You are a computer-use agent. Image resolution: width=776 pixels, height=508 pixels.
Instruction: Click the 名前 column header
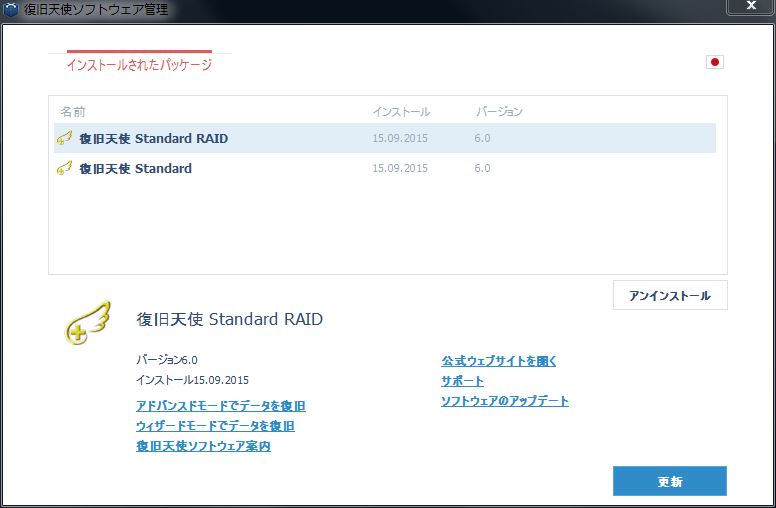tap(73, 112)
